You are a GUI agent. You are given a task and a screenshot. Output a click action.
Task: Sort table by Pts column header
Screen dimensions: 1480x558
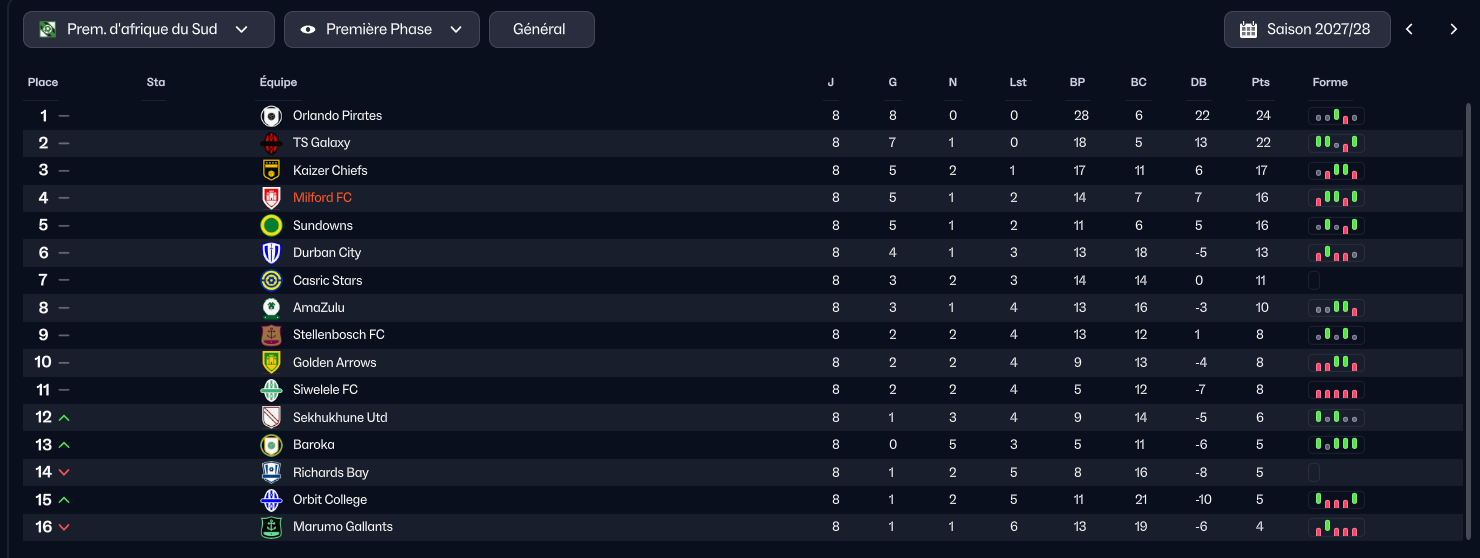(1260, 83)
